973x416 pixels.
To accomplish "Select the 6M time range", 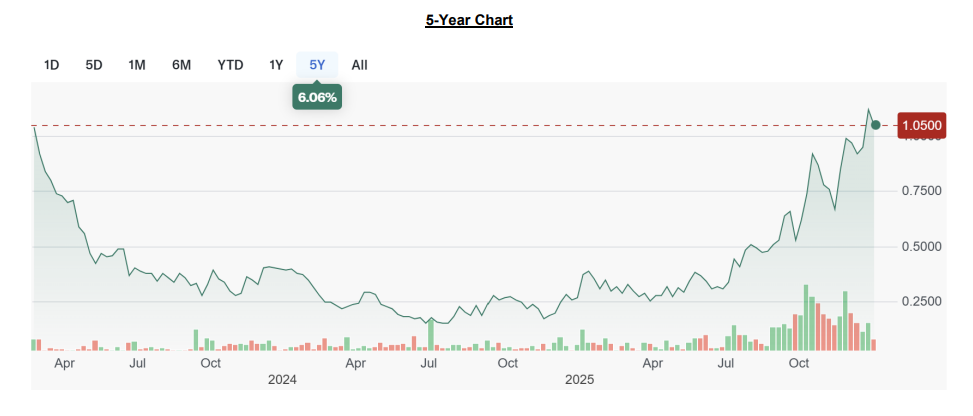I will pyautogui.click(x=181, y=65).
